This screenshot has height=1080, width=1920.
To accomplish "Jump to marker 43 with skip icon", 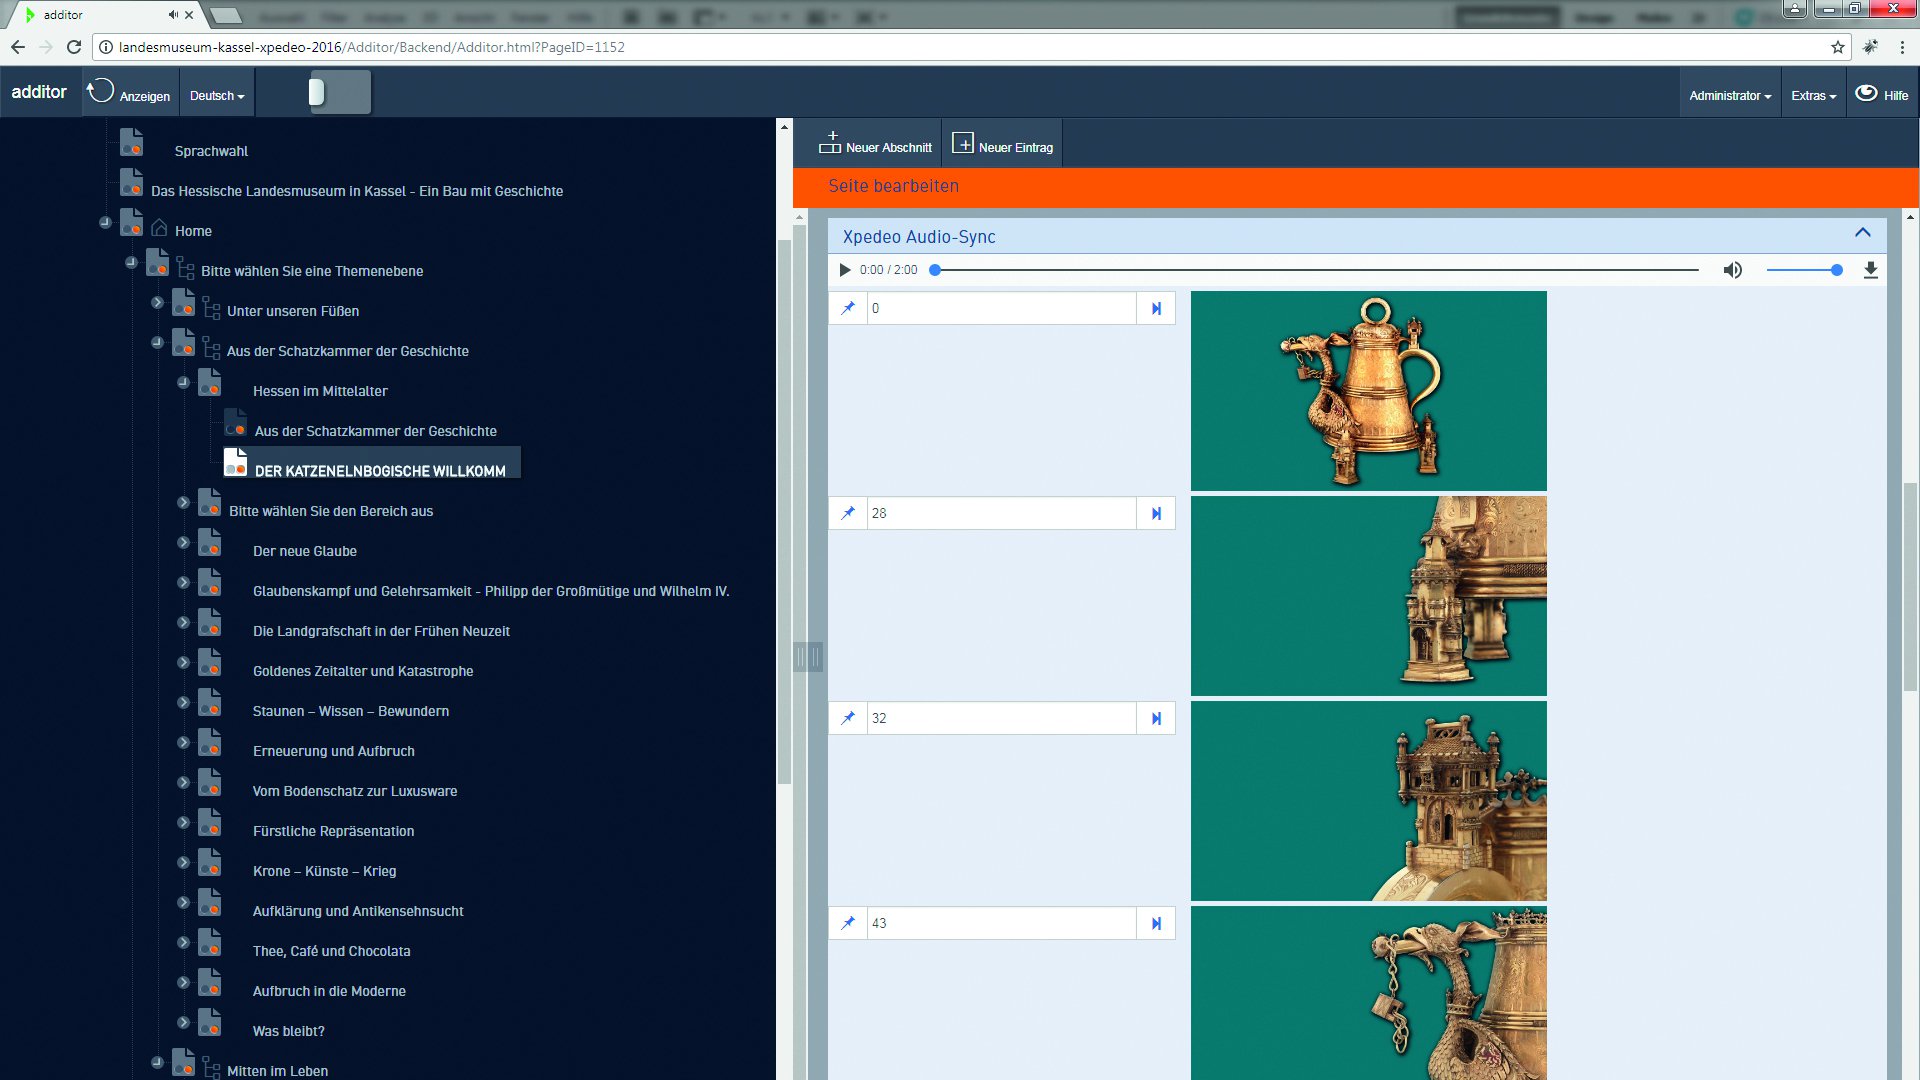I will pos(1156,923).
